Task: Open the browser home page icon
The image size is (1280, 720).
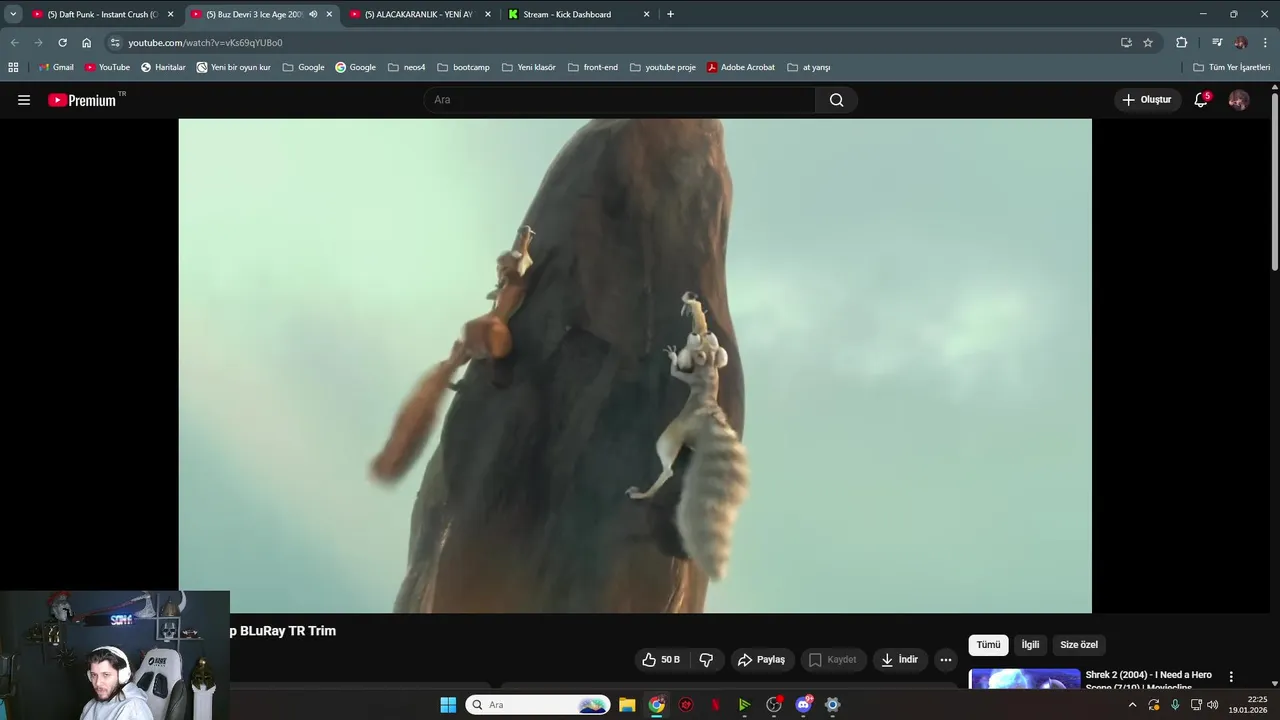Action: pos(86,43)
